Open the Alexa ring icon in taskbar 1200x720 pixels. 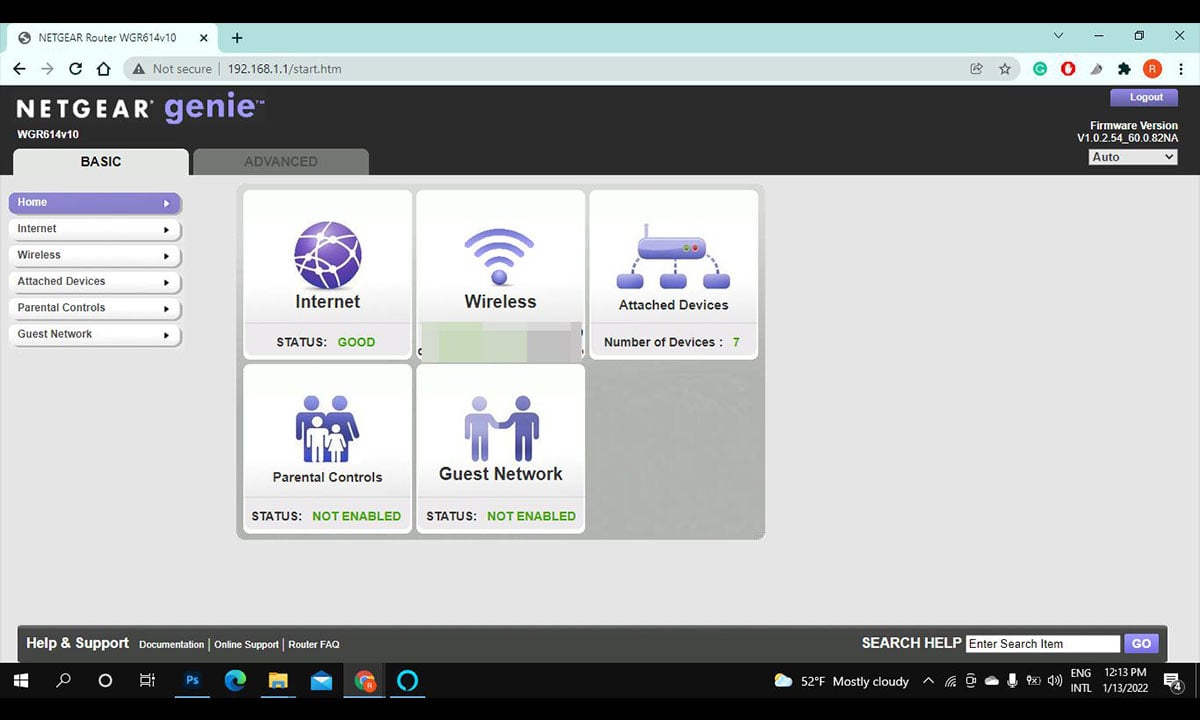click(x=407, y=681)
